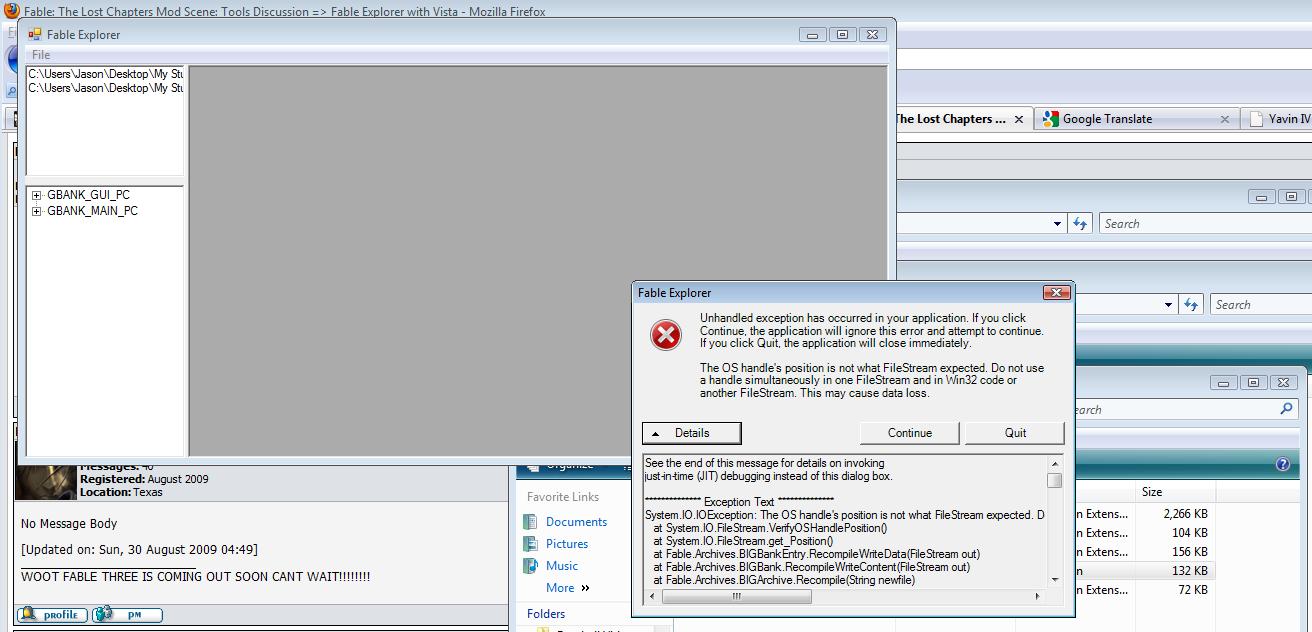The width and height of the screenshot is (1312, 632).
Task: Click the refresh arrows icon beside the address bar
Action: (1080, 224)
